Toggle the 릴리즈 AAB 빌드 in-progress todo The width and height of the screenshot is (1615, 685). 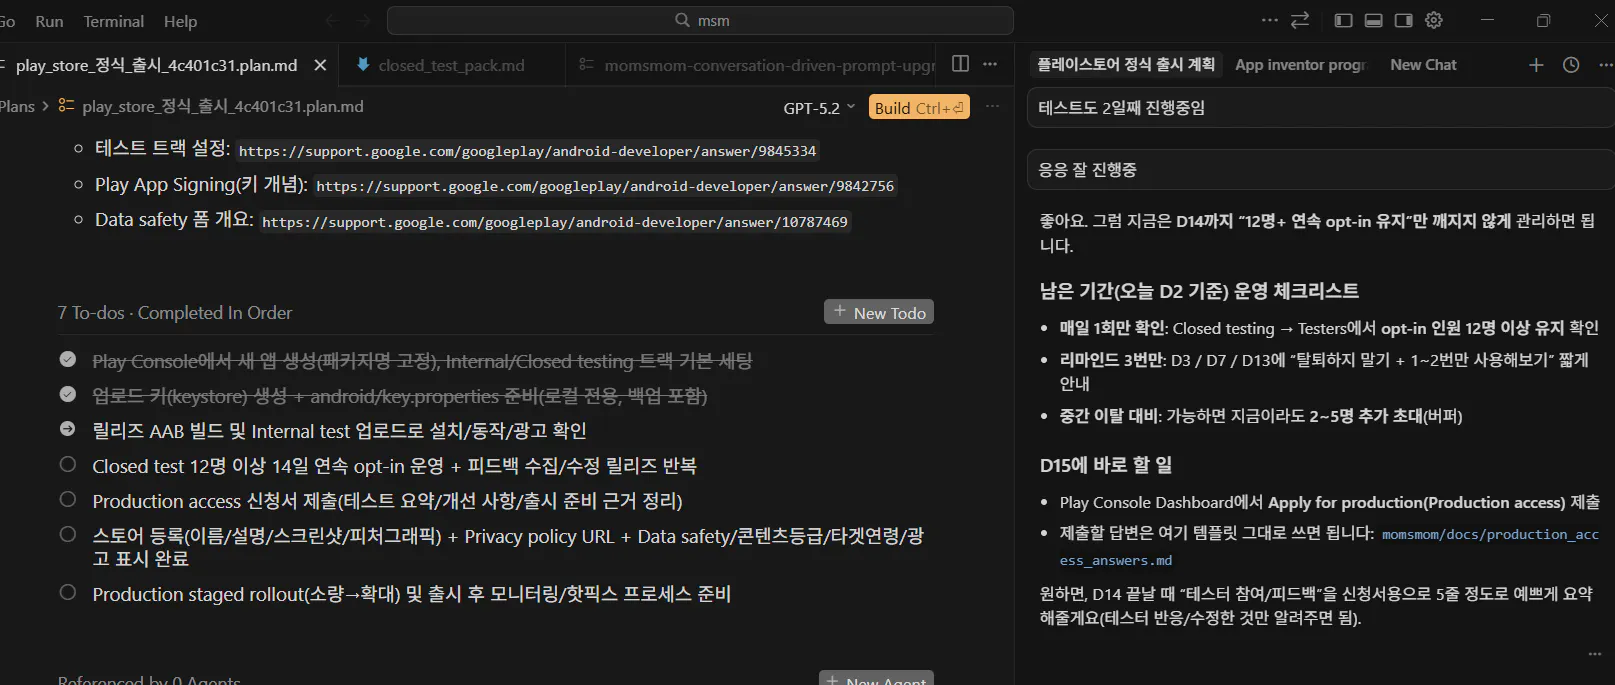68,429
